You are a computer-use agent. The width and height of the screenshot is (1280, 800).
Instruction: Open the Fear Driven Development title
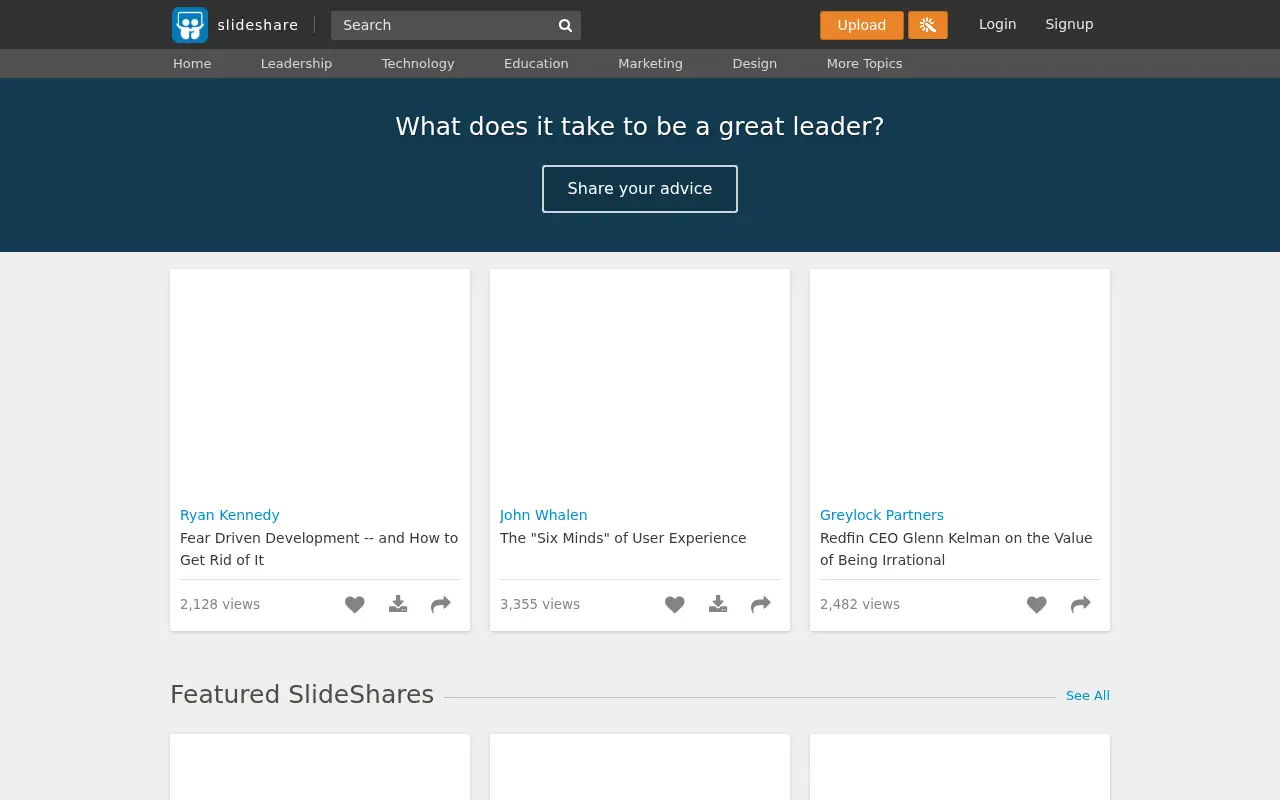(319, 549)
